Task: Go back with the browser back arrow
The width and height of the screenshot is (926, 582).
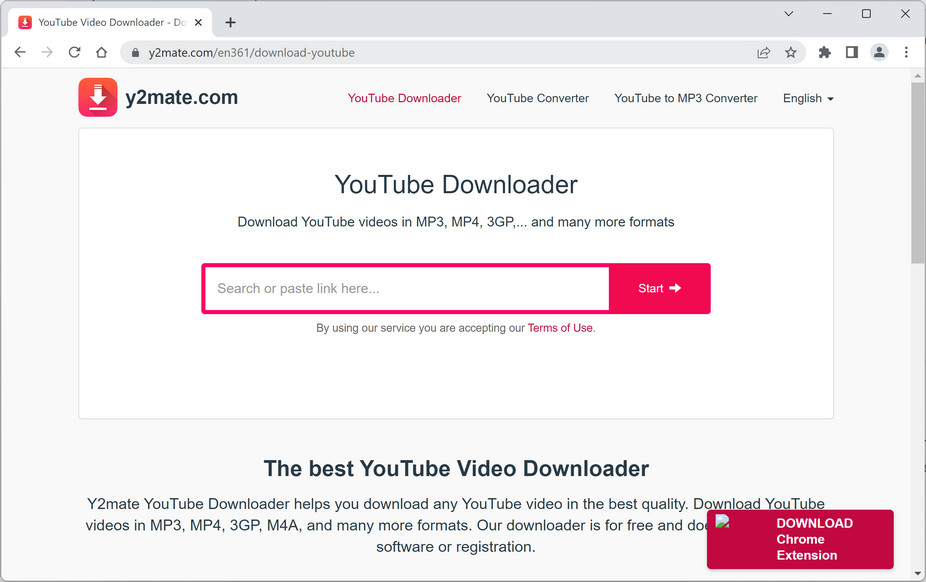Action: click(x=20, y=53)
